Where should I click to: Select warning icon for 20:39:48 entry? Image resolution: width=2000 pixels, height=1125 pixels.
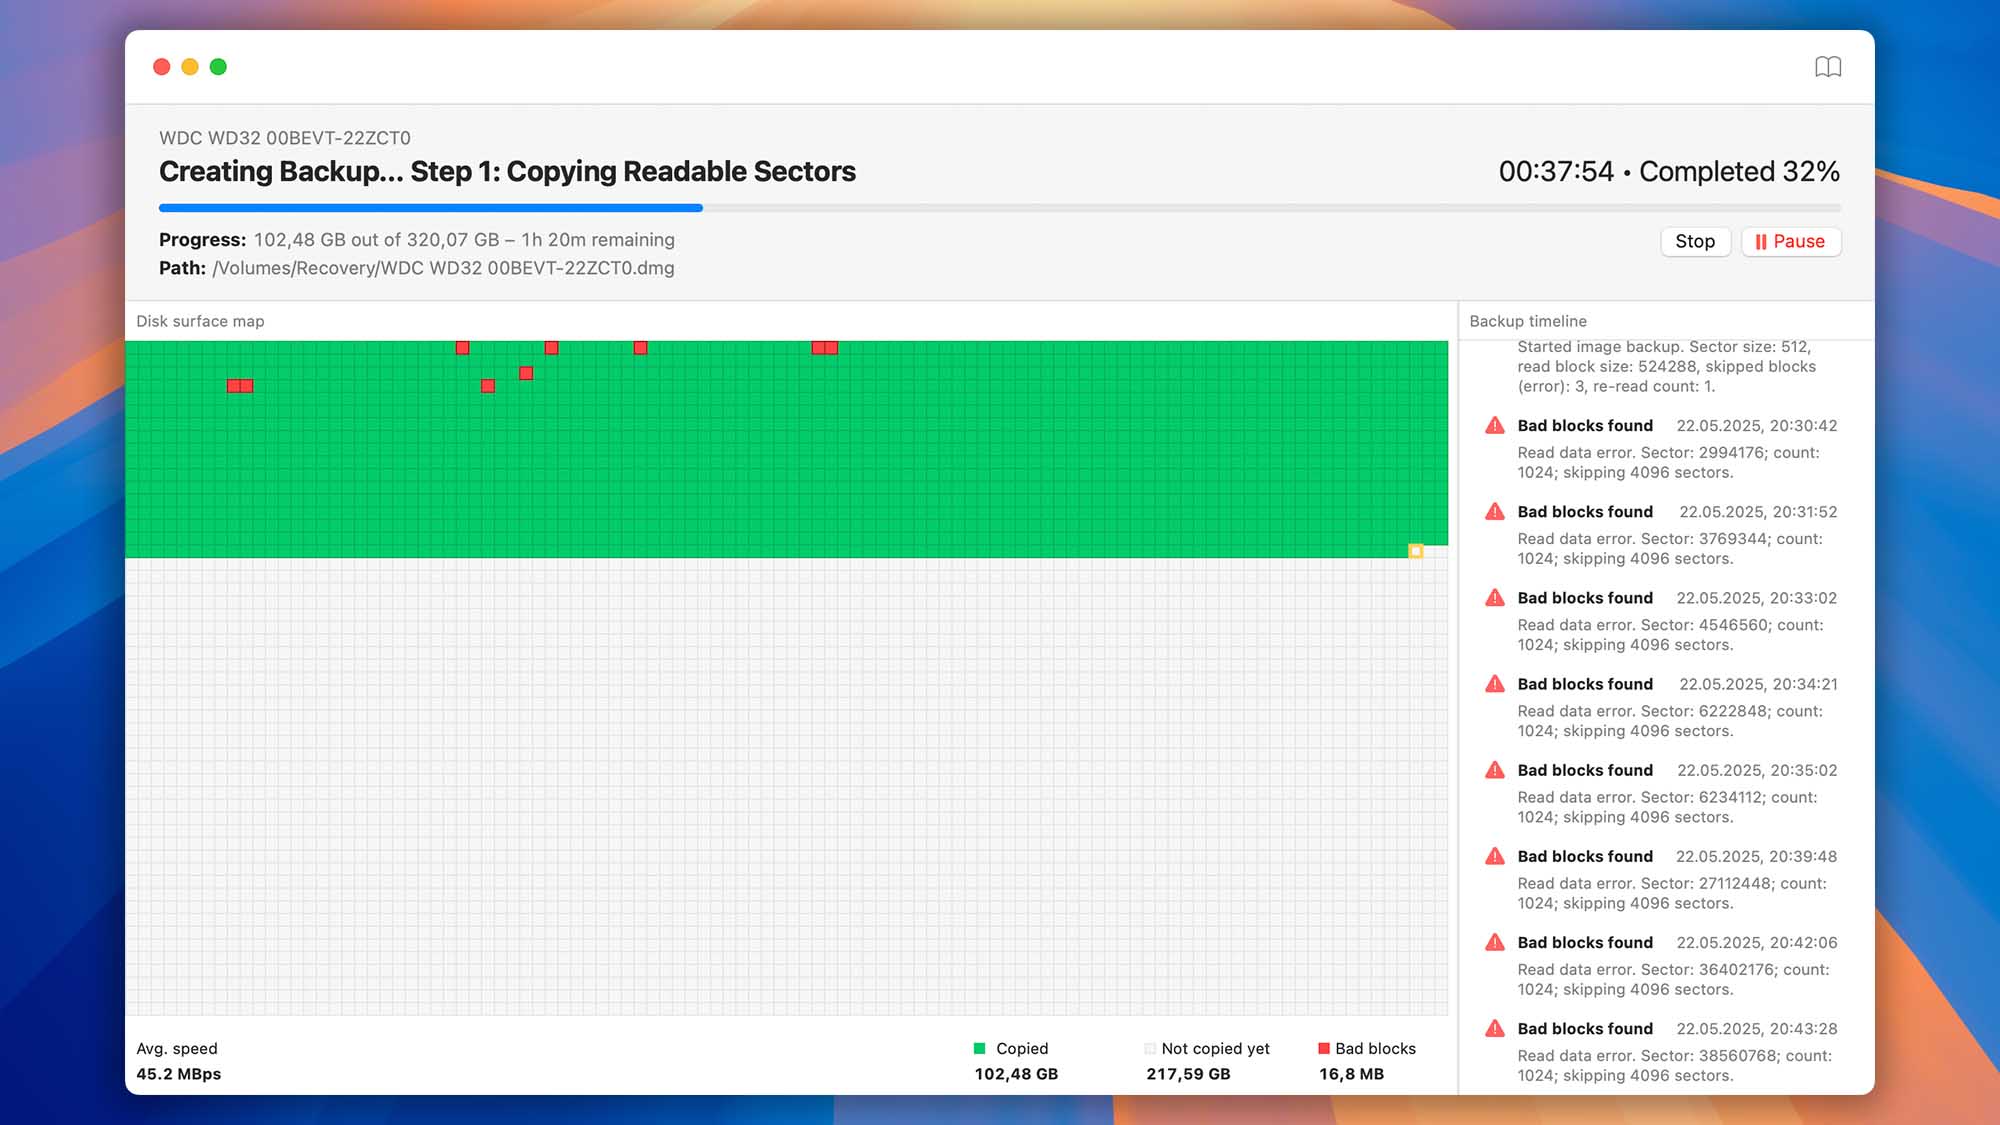click(x=1495, y=855)
